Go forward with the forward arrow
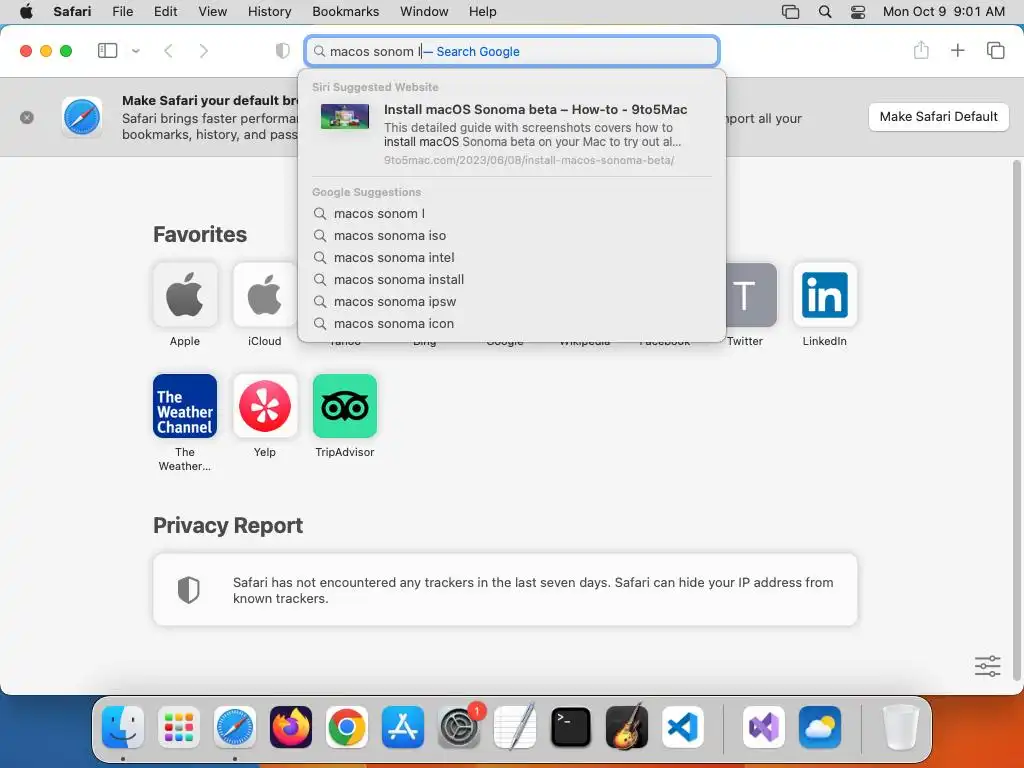Viewport: 1024px width, 768px height. (x=204, y=51)
